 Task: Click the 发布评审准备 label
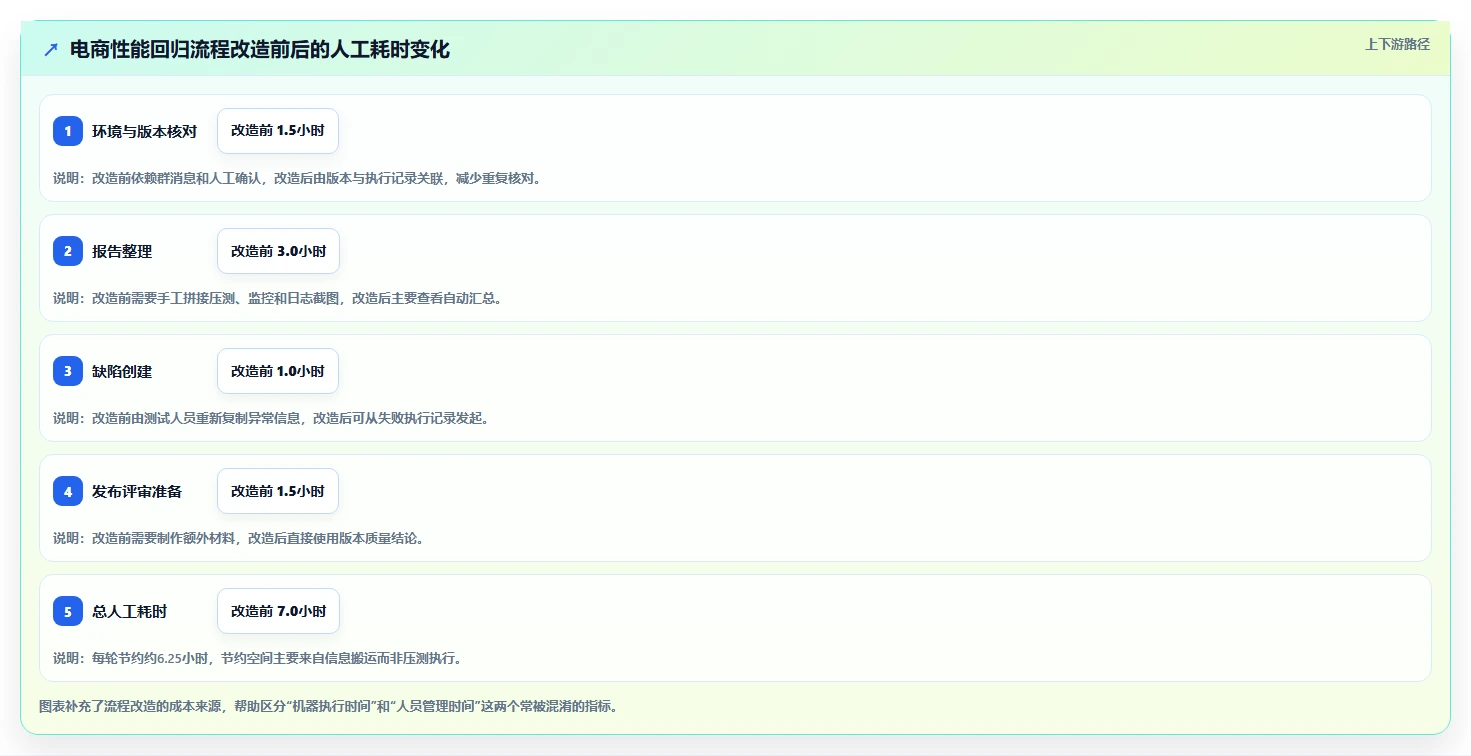[x=137, y=491]
